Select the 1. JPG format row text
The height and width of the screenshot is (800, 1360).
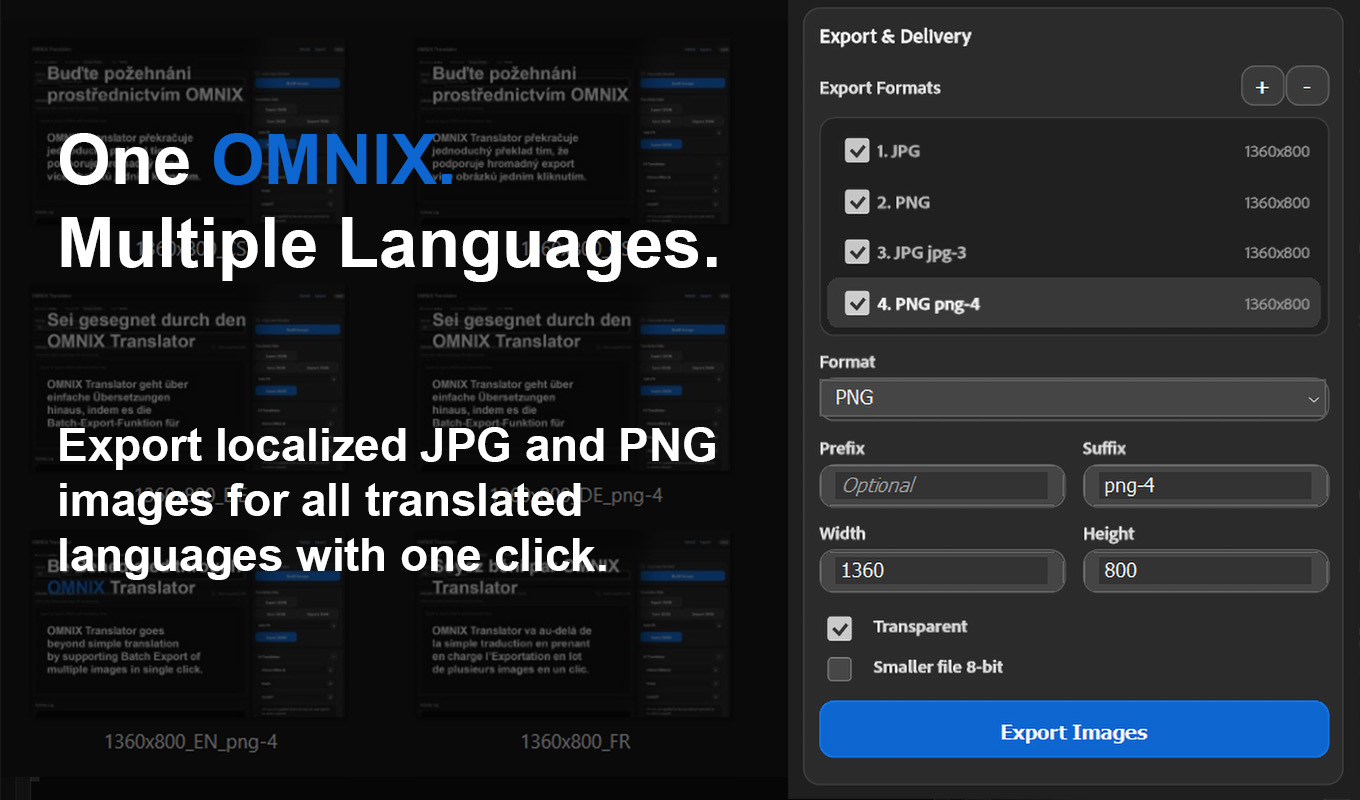(x=898, y=152)
